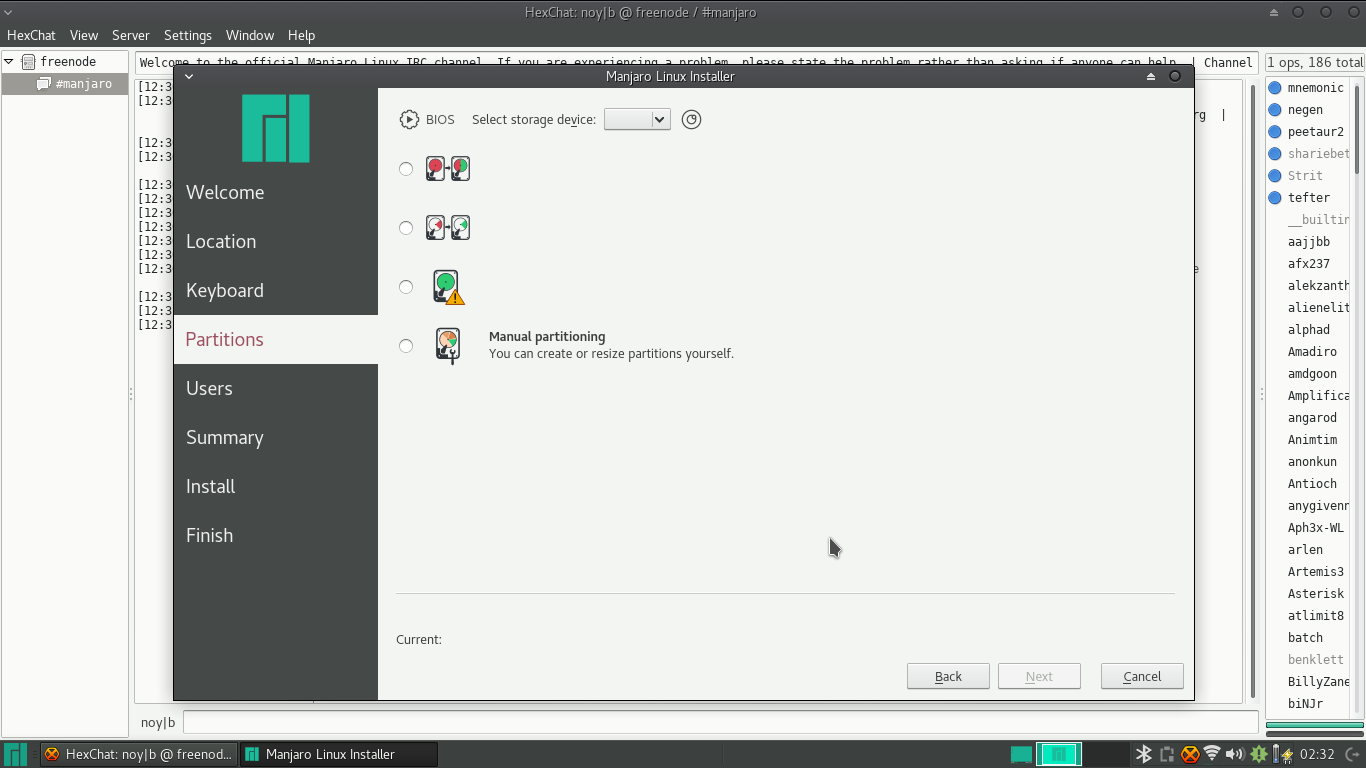Click the Welcome step in installer sidebar

point(276,192)
